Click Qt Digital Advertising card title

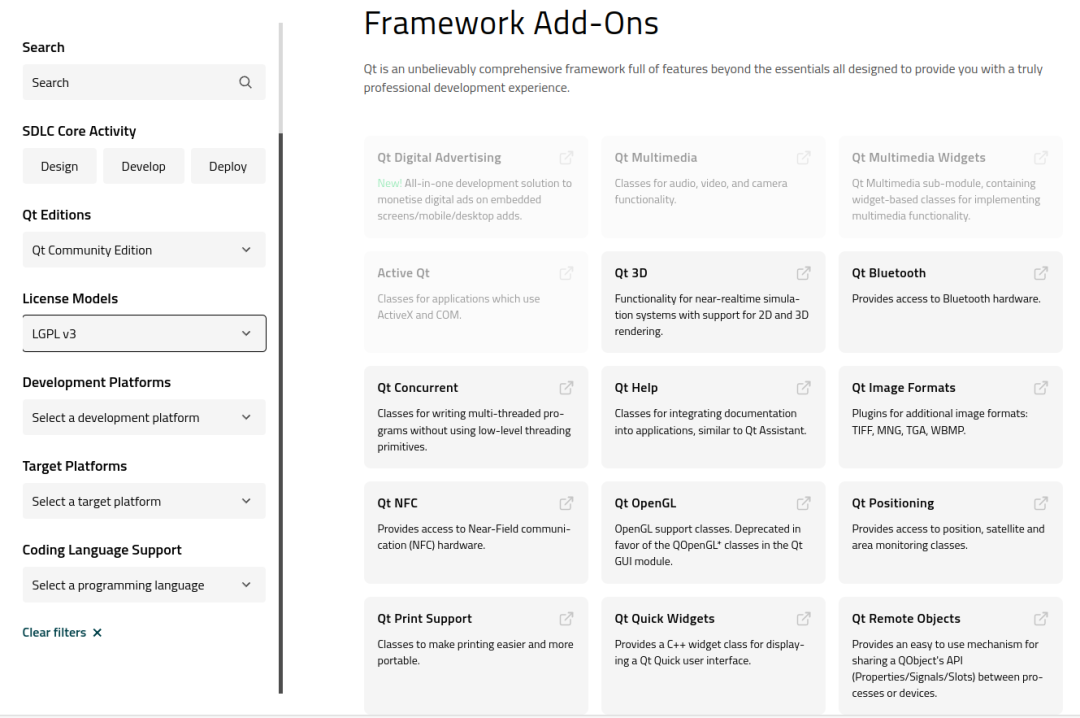point(439,158)
